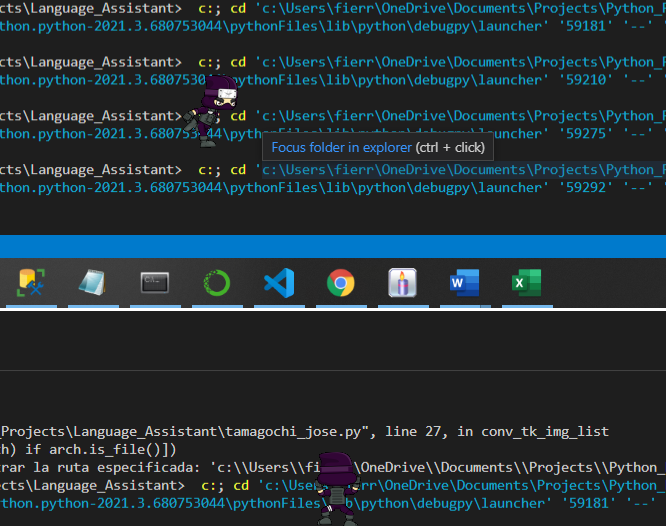The width and height of the screenshot is (666, 526).
Task: Click 'cd' command on the '59275' row
Action: coord(238,116)
